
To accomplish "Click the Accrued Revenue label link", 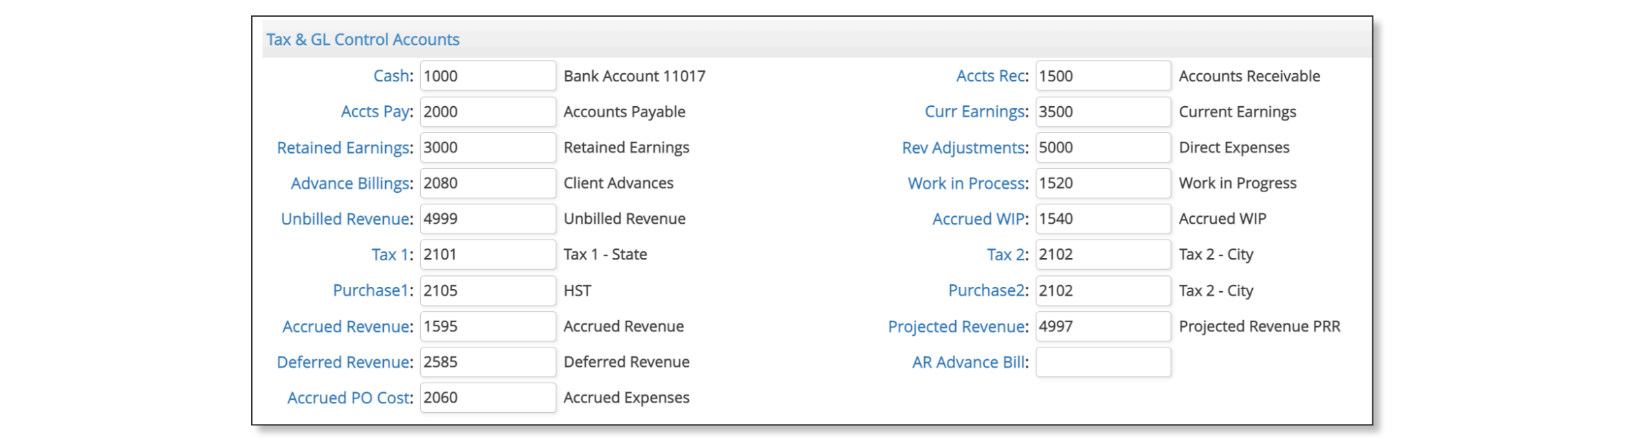I will tap(346, 327).
